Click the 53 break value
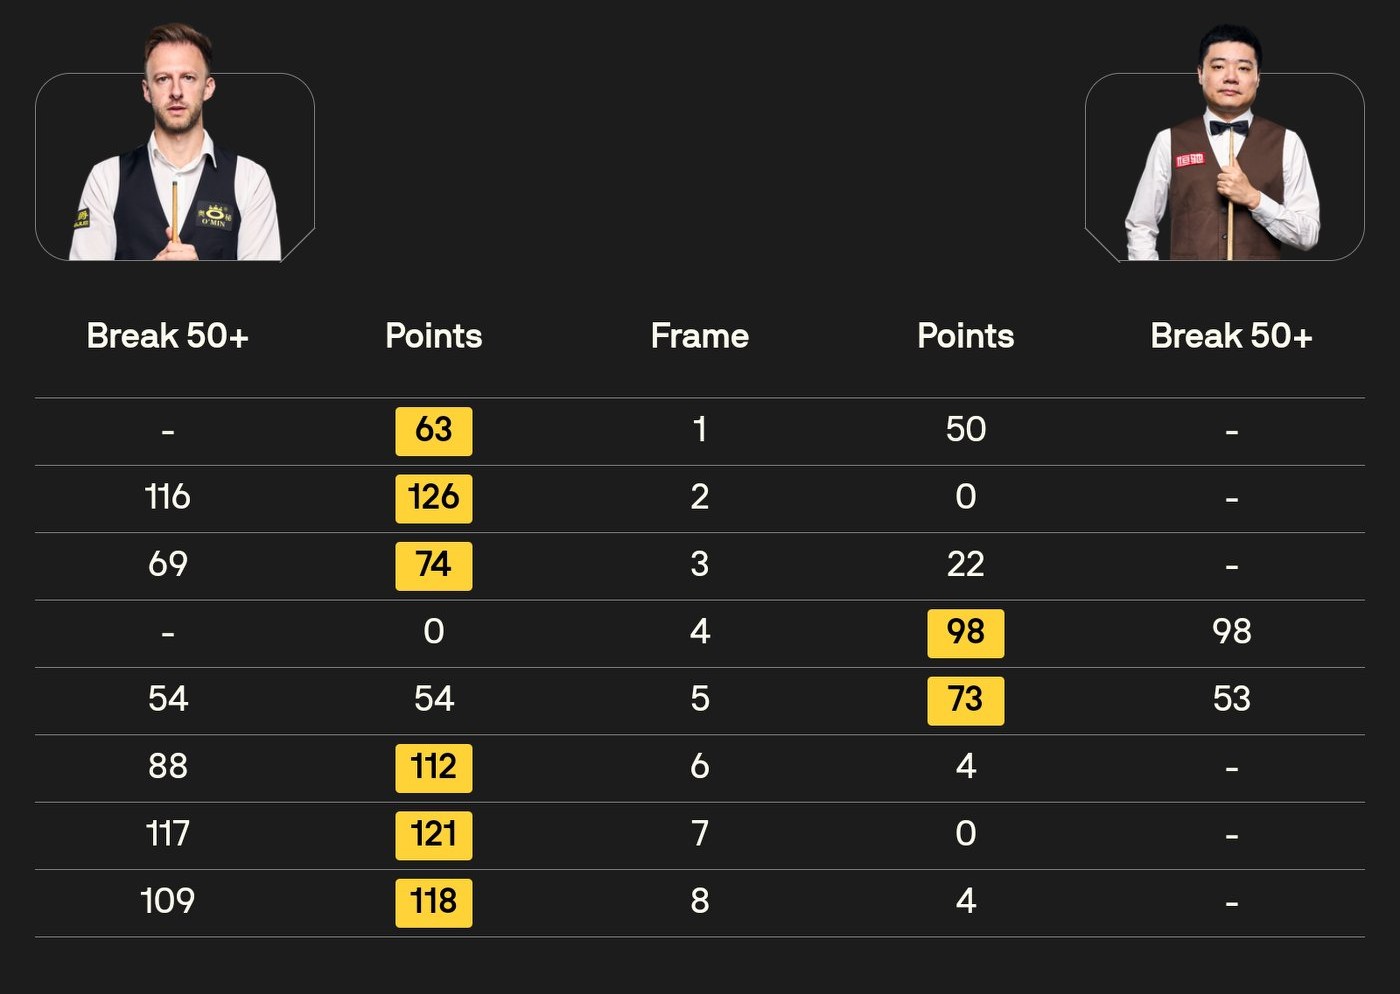The width and height of the screenshot is (1400, 994). pos(1231,699)
